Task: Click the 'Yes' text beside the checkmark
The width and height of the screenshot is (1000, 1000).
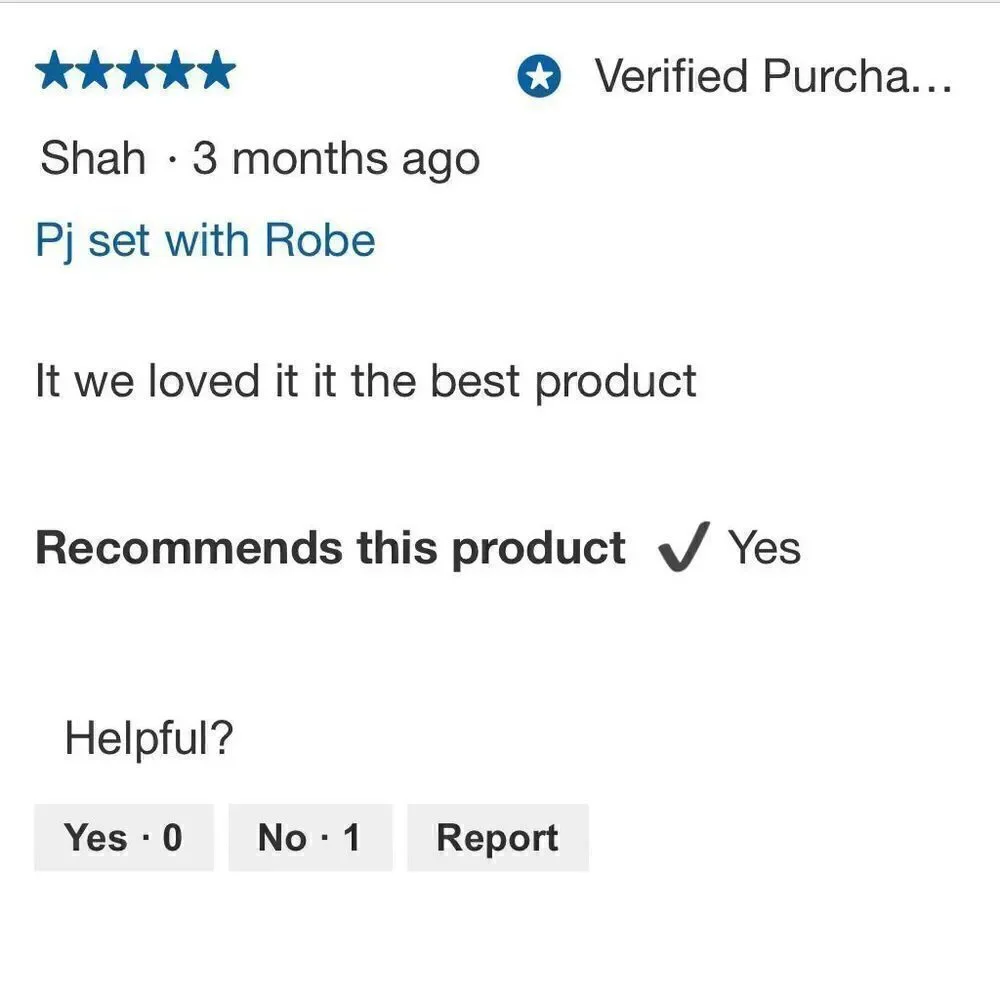Action: pyautogui.click(x=764, y=548)
